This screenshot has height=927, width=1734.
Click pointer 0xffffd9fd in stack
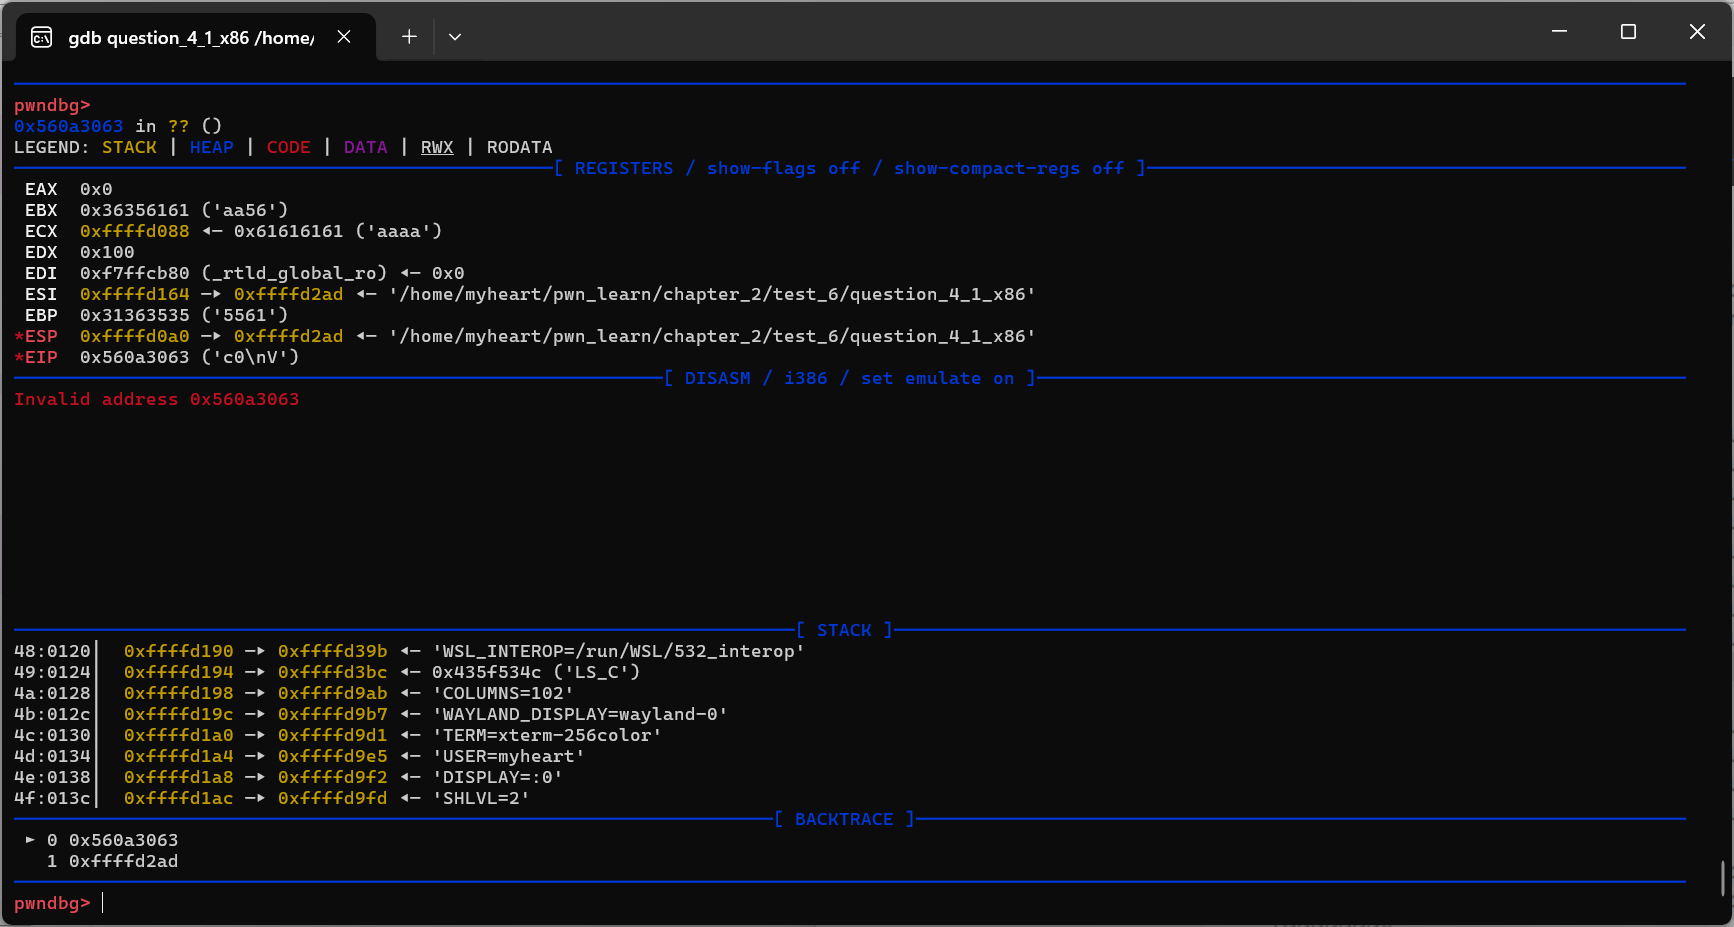(x=333, y=798)
